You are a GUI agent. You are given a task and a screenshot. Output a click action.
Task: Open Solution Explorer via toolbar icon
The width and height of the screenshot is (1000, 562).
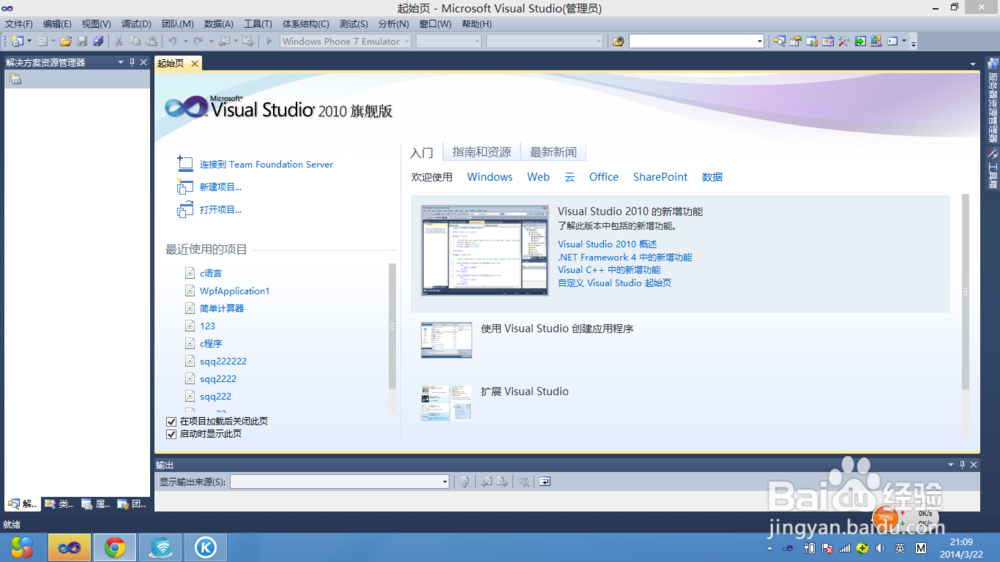[x=779, y=41]
